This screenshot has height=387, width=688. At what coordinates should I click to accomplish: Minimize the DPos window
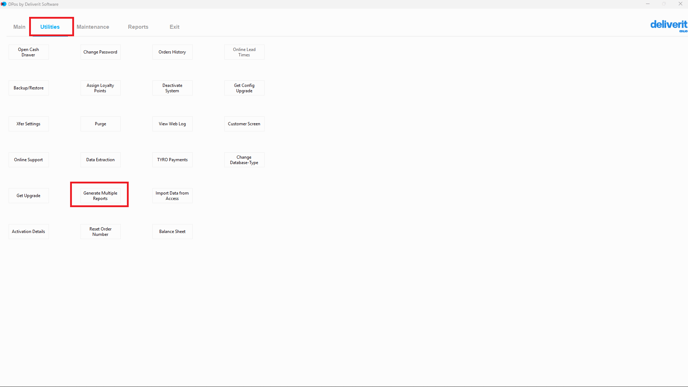tap(648, 4)
